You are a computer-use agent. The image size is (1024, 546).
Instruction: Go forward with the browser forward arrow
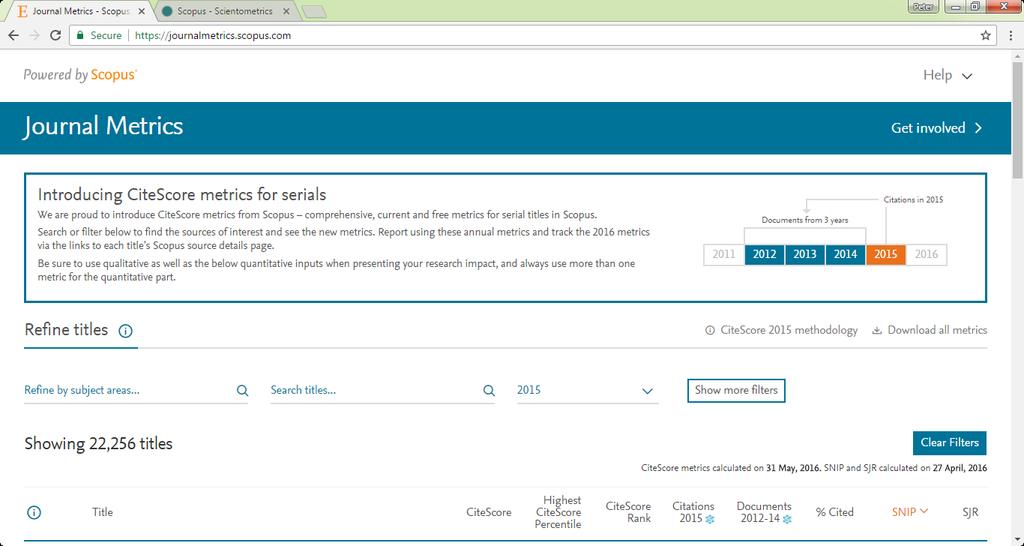(35, 35)
